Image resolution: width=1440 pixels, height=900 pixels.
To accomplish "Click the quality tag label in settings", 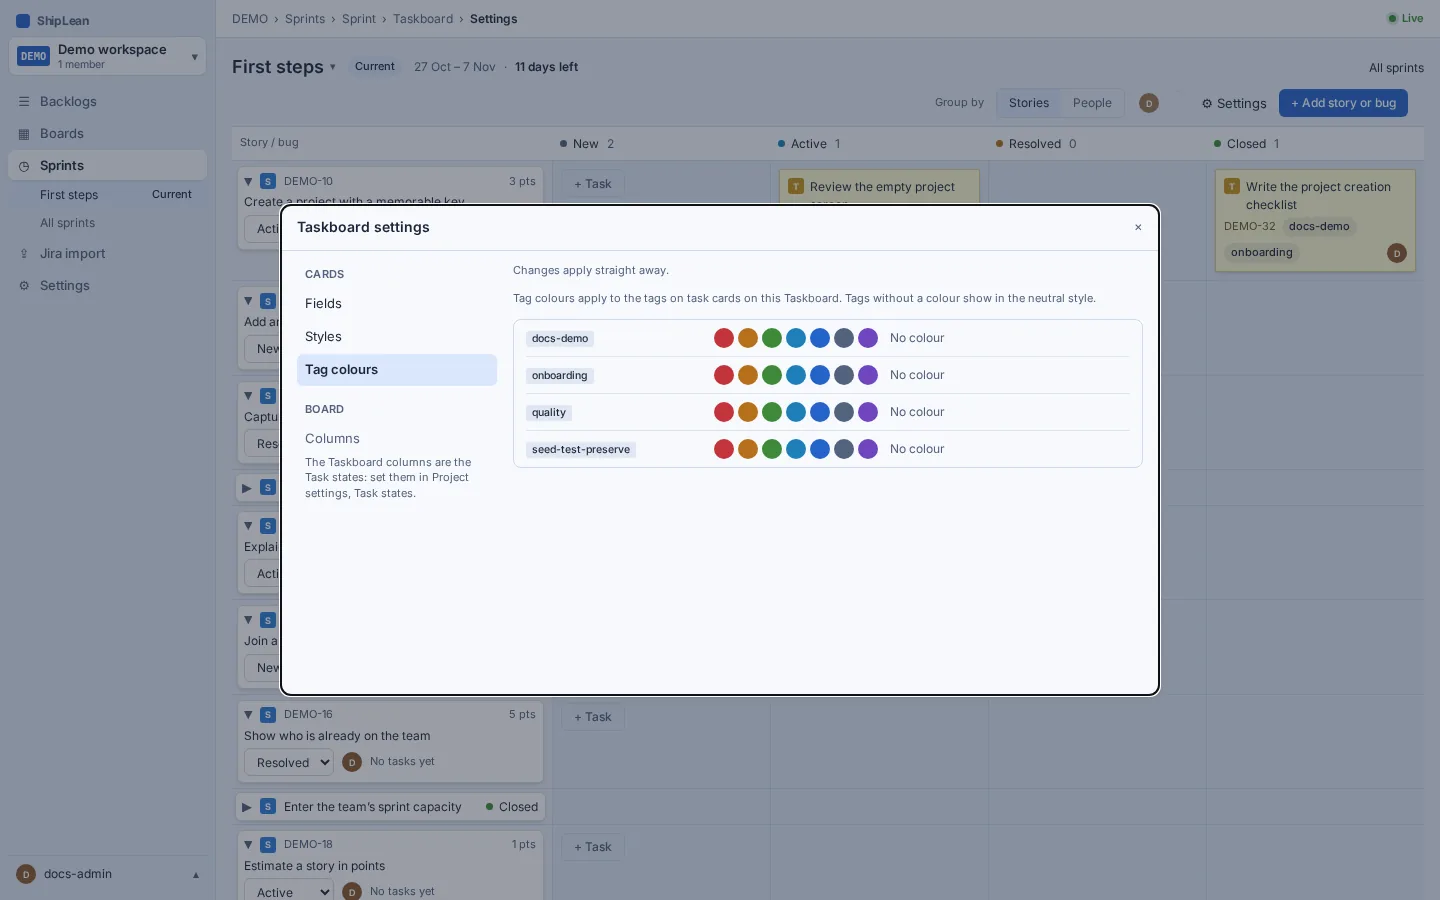I will click(x=549, y=412).
